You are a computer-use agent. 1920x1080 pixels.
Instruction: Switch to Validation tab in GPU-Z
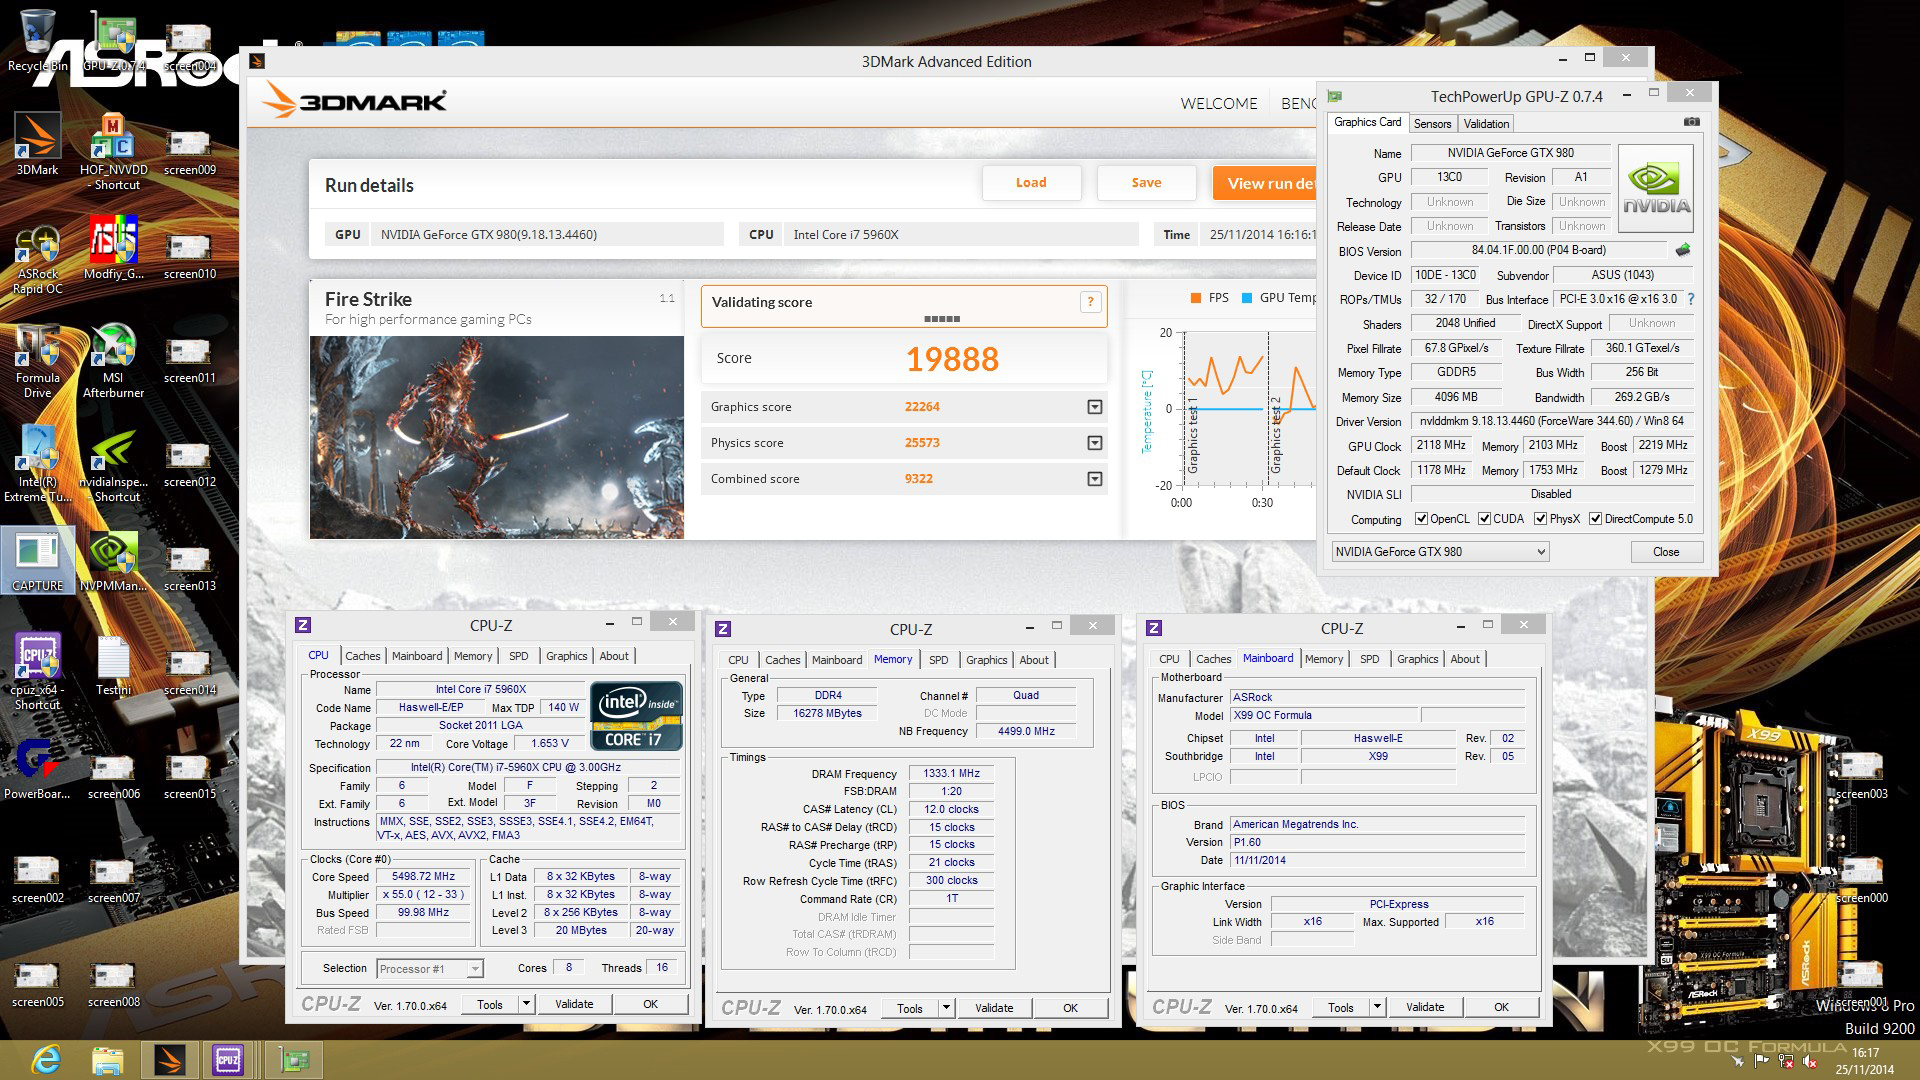pyautogui.click(x=1486, y=124)
